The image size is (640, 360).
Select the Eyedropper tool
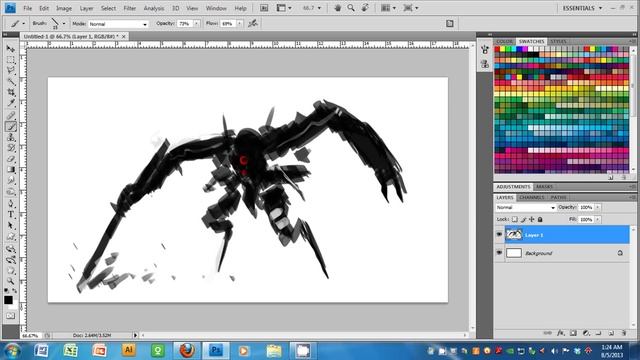[11, 104]
